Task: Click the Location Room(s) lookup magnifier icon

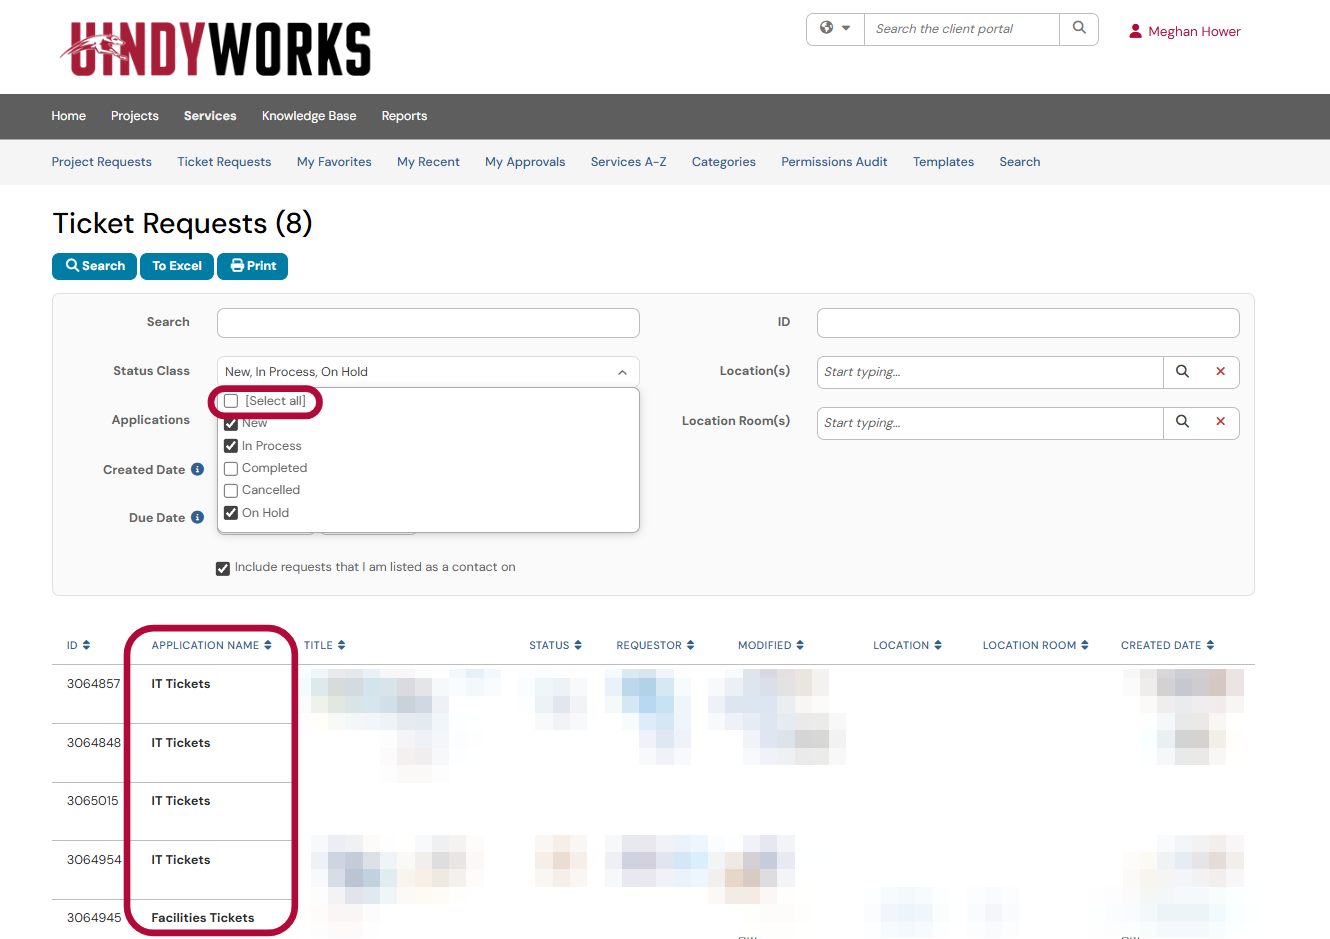Action: (x=1182, y=423)
